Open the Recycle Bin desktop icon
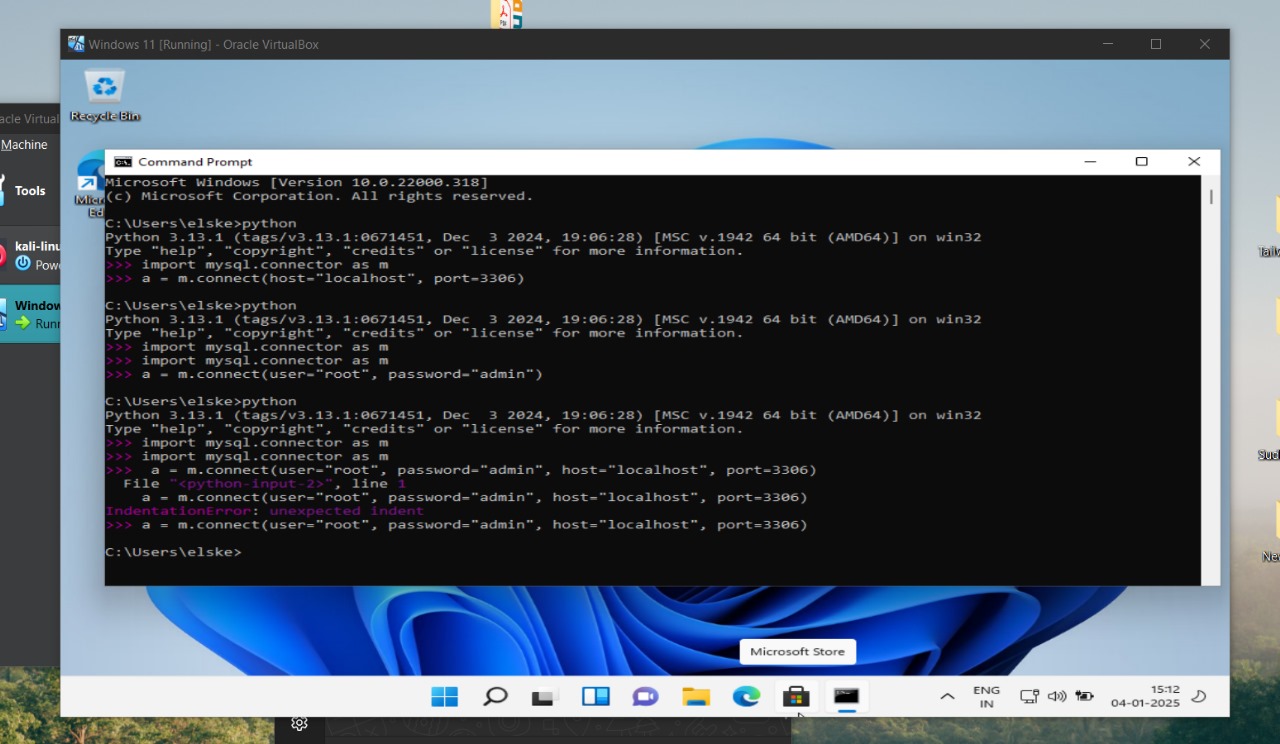The width and height of the screenshot is (1280, 744). click(x=105, y=95)
